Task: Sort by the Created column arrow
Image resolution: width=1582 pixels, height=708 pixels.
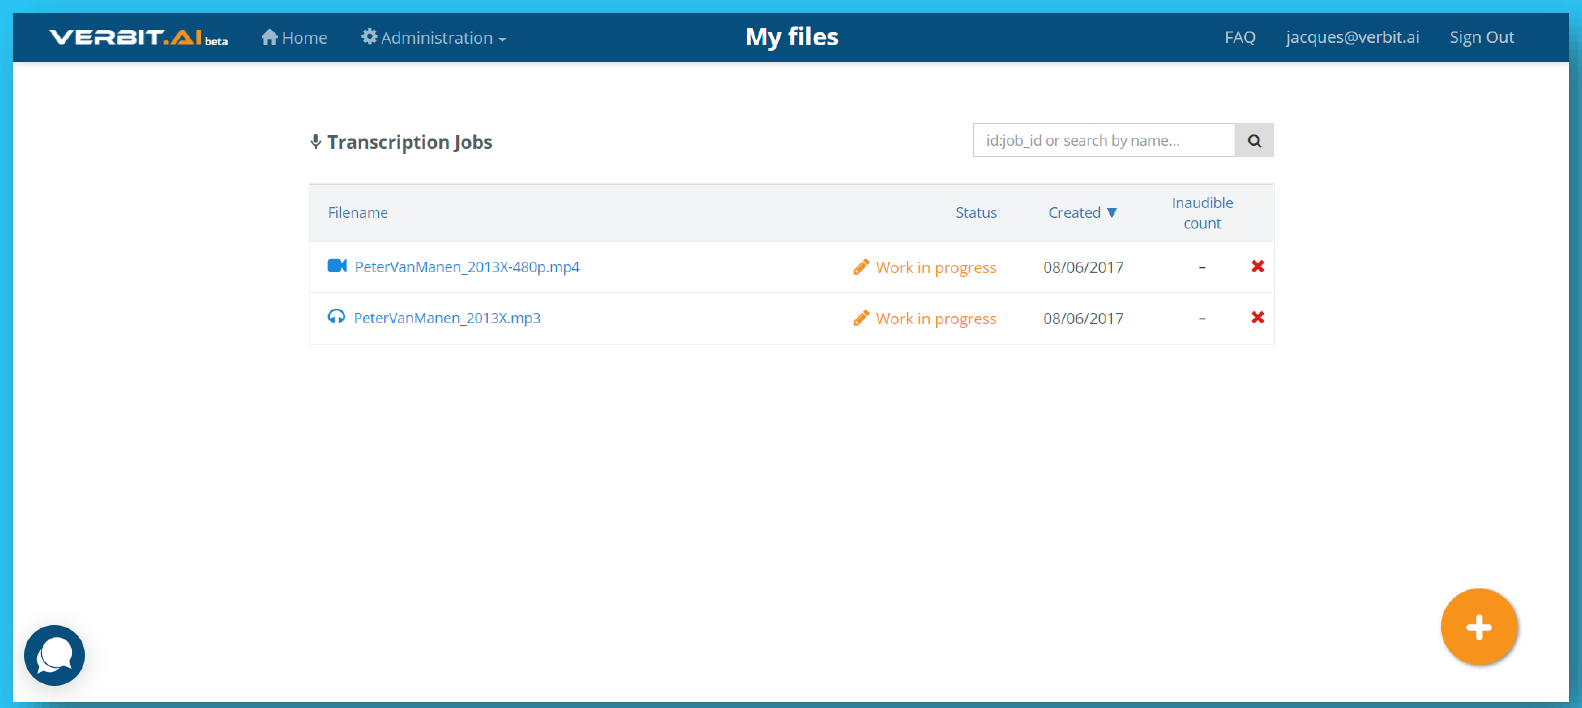Action: [1111, 213]
